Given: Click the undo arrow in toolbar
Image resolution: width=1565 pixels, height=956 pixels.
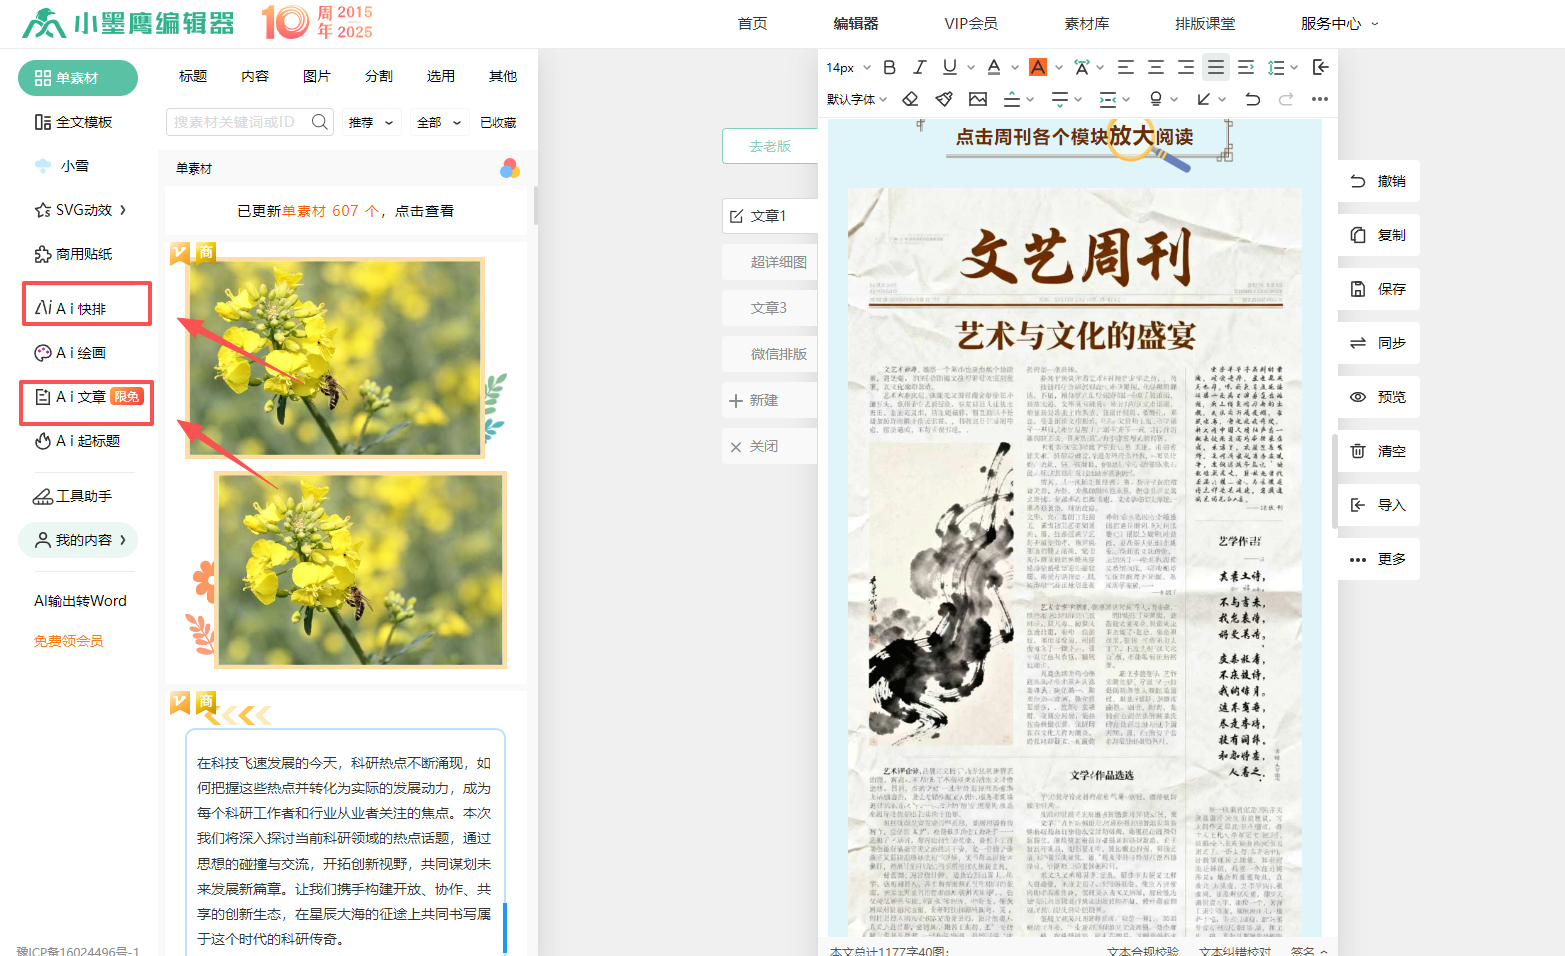Looking at the screenshot, I should (x=1252, y=99).
